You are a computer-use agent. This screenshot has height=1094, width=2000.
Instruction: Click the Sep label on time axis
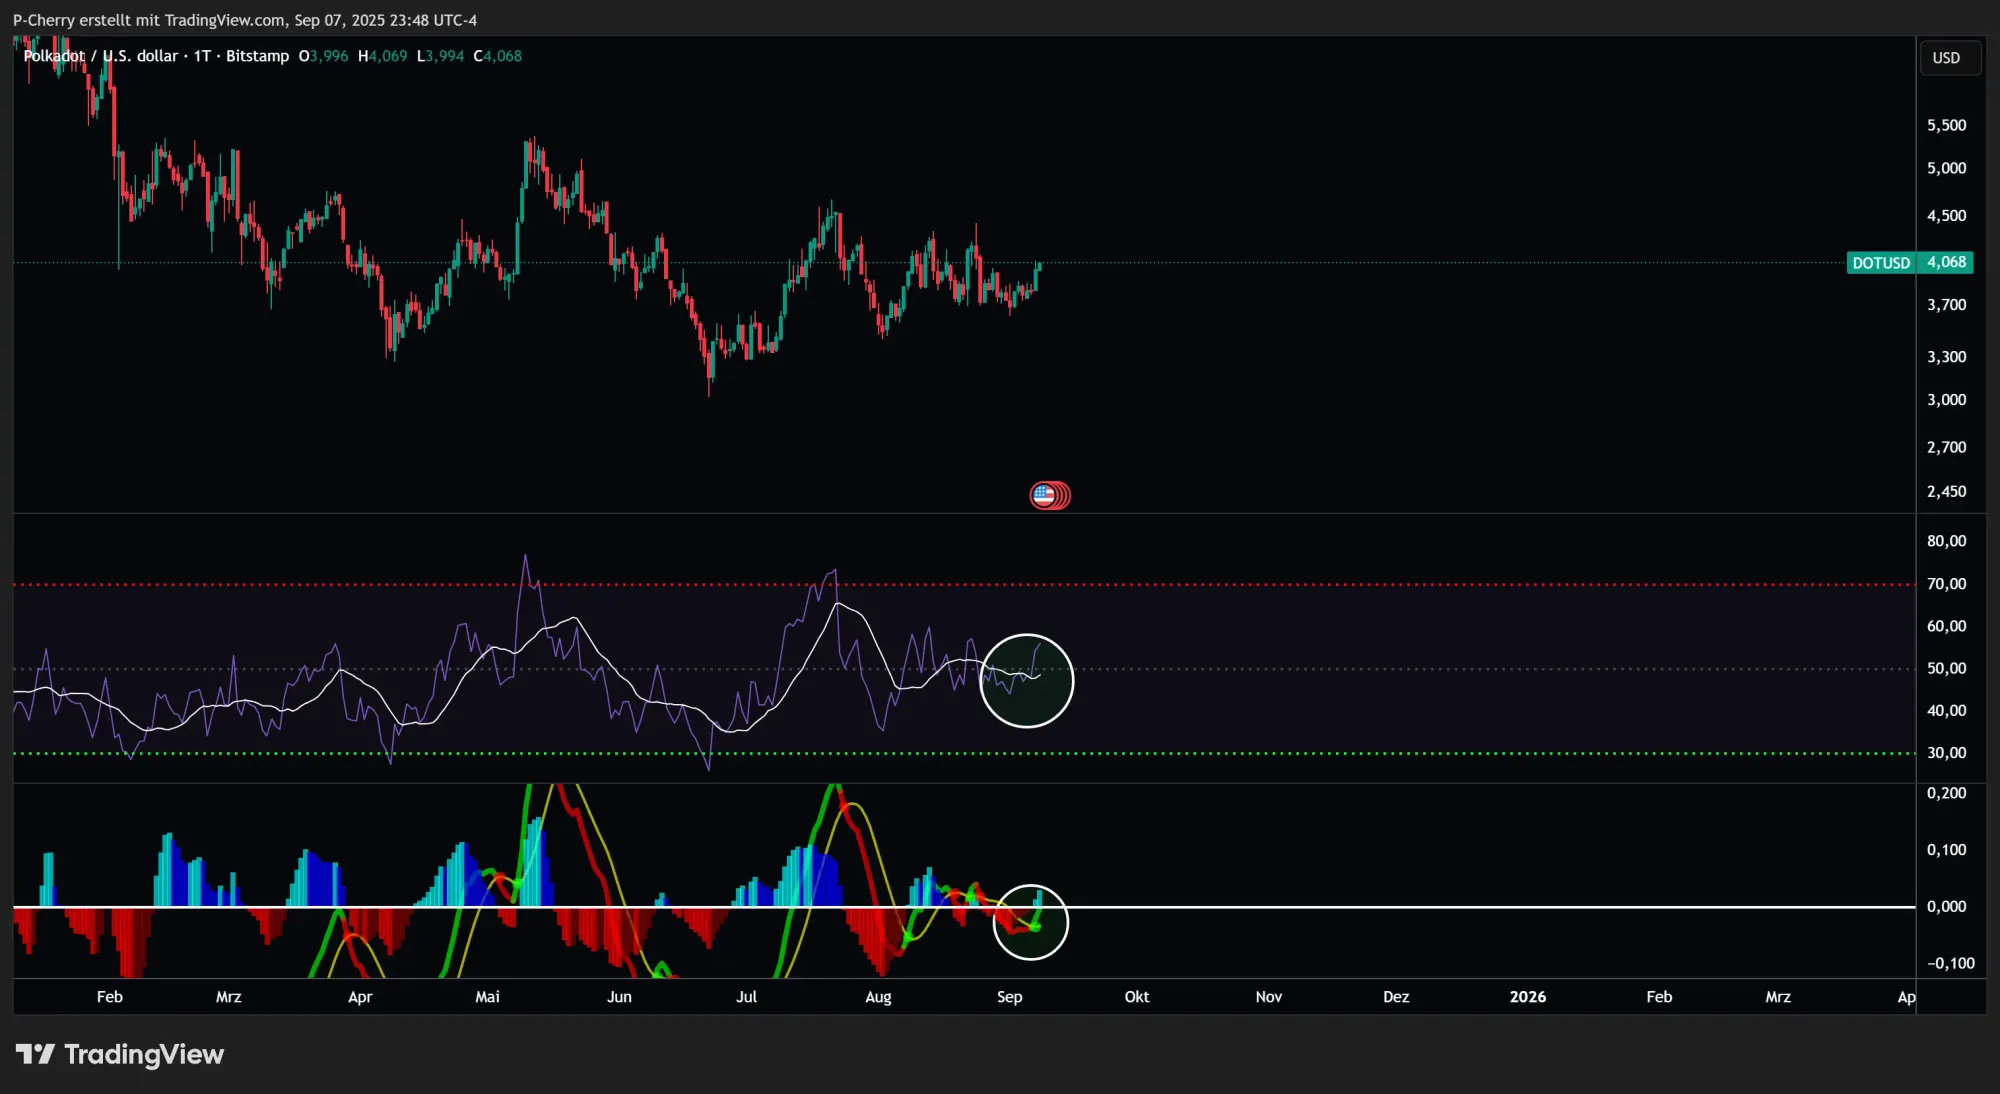point(1009,997)
